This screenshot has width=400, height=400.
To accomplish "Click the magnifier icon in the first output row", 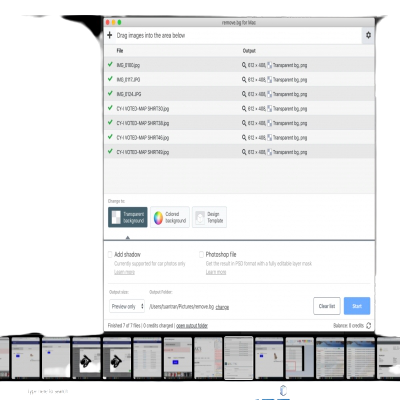I will [244, 65].
